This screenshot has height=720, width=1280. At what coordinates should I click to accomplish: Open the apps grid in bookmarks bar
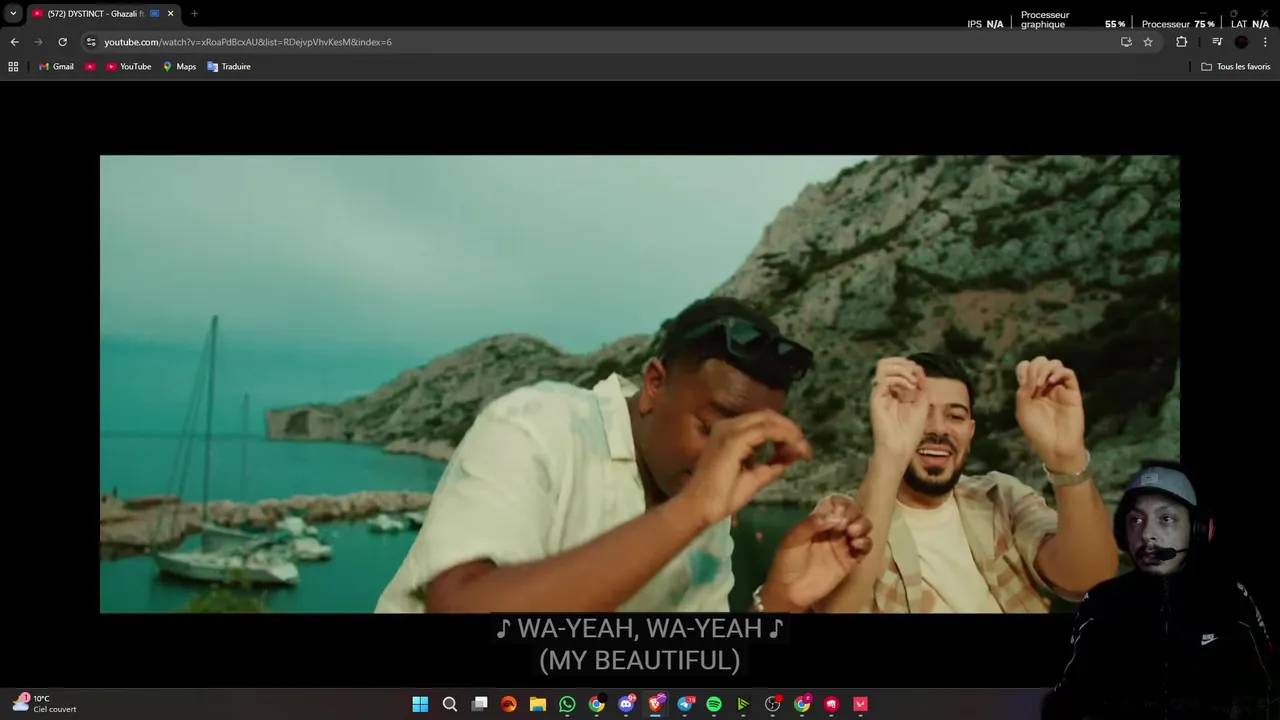click(13, 66)
